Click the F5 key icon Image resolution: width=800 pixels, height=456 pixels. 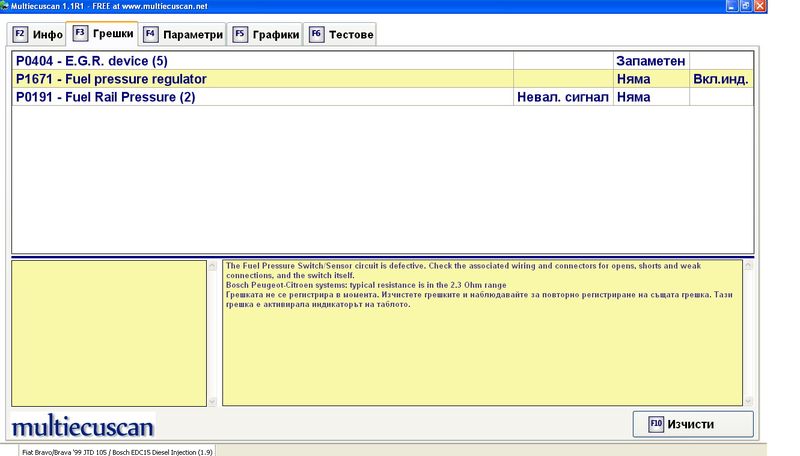coord(240,35)
